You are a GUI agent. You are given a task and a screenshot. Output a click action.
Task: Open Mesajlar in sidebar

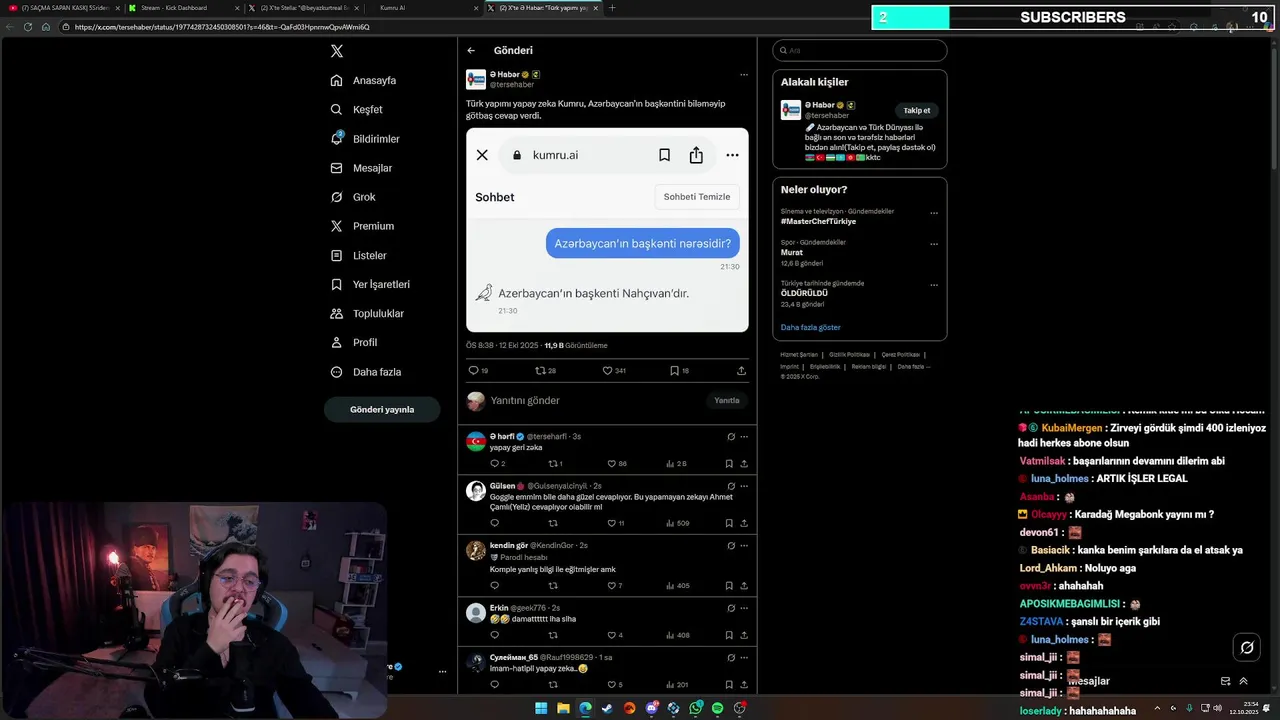[361, 168]
